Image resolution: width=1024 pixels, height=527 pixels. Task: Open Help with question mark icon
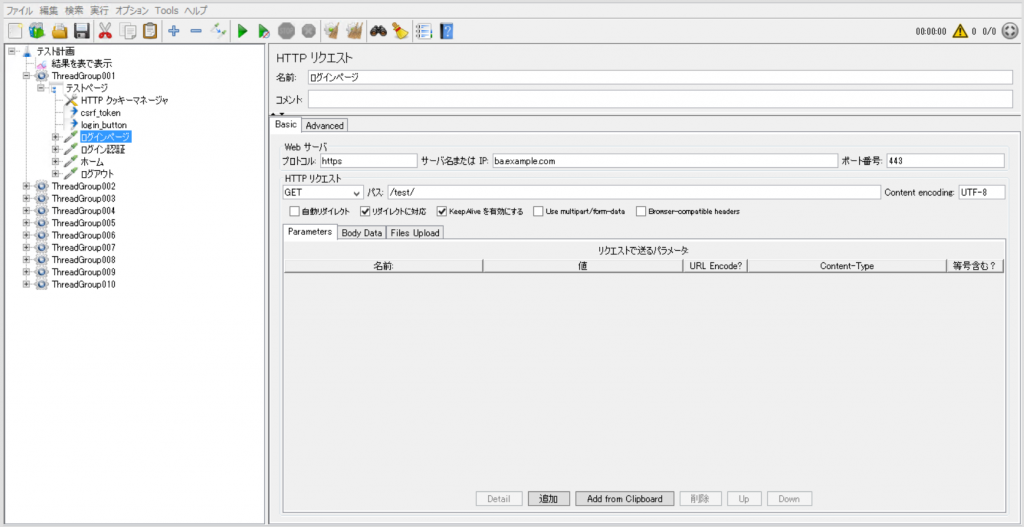(447, 31)
